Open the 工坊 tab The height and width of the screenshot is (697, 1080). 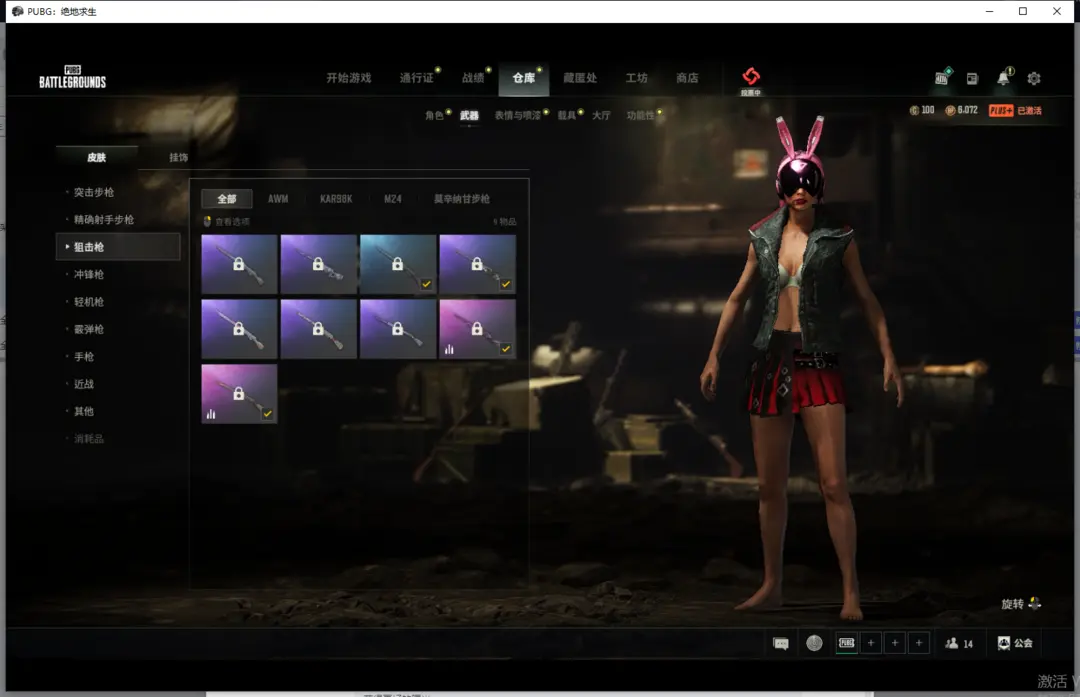(x=636, y=78)
